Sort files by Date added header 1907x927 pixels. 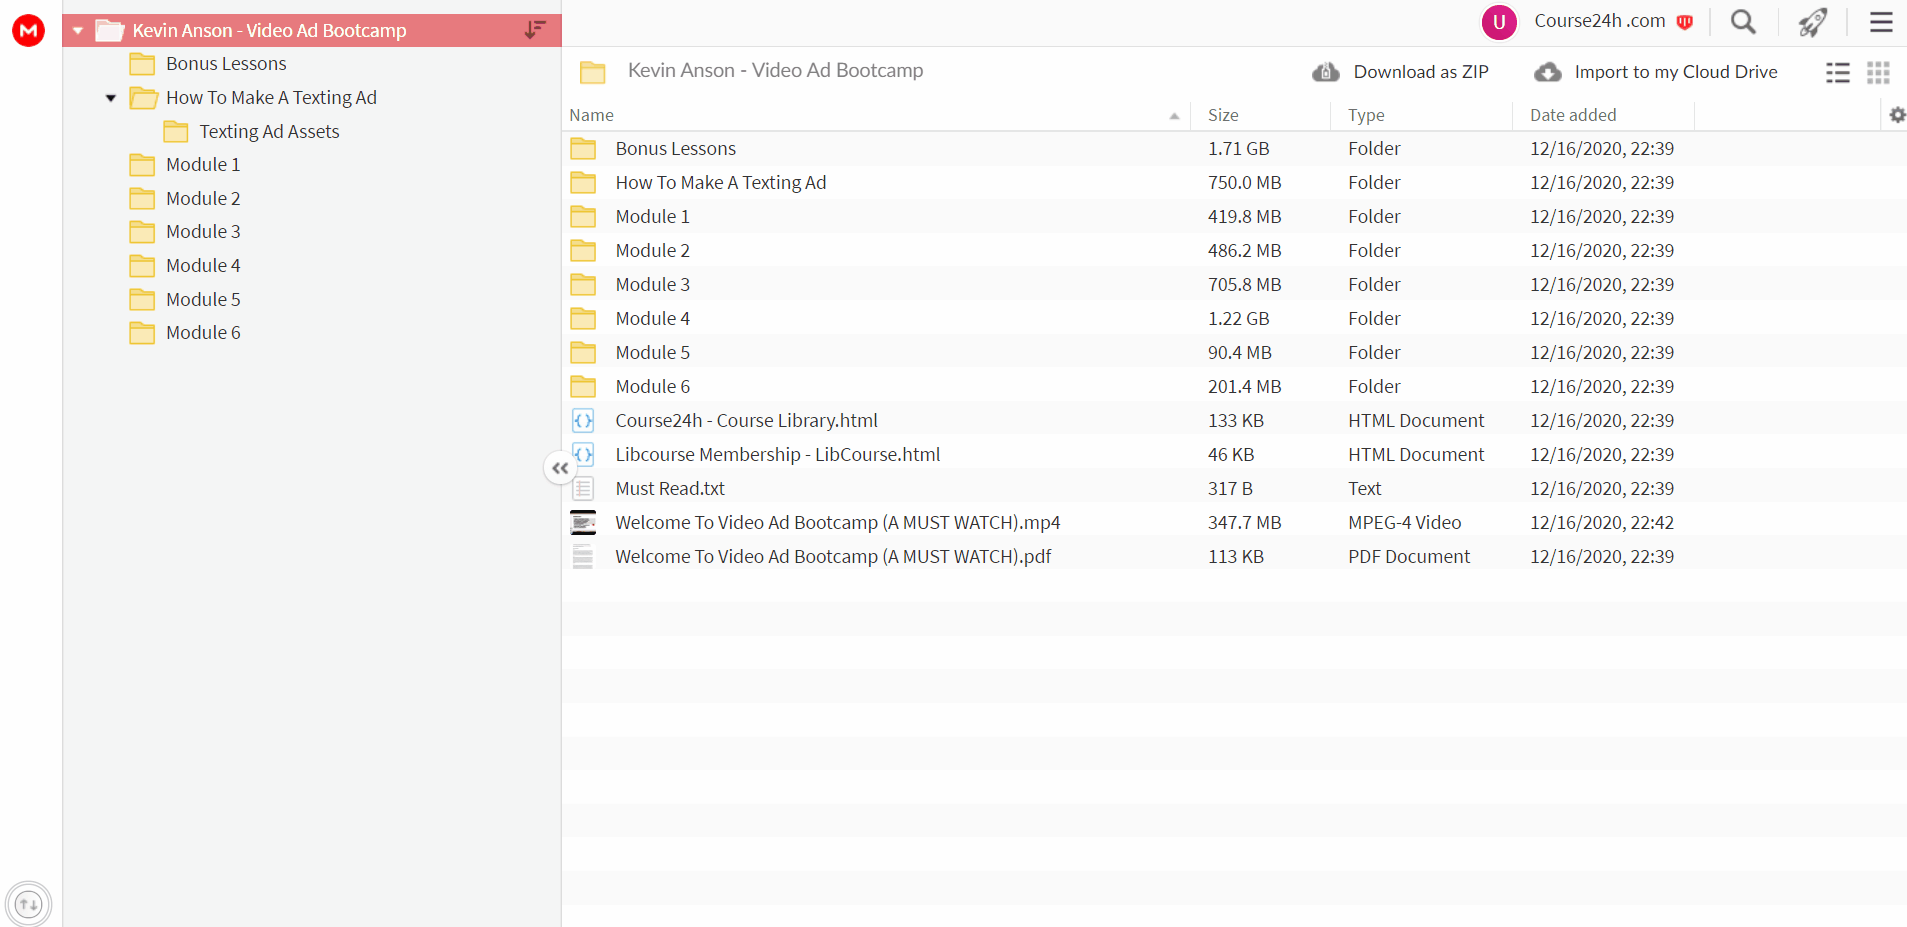[1573, 115]
